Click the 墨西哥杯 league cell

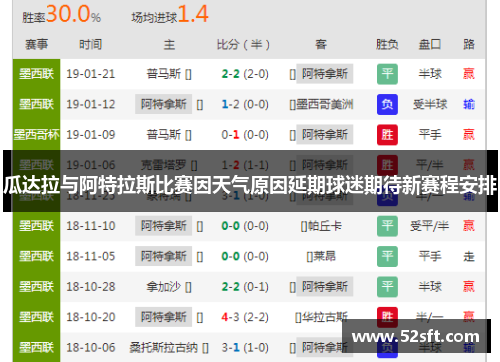pos(37,135)
